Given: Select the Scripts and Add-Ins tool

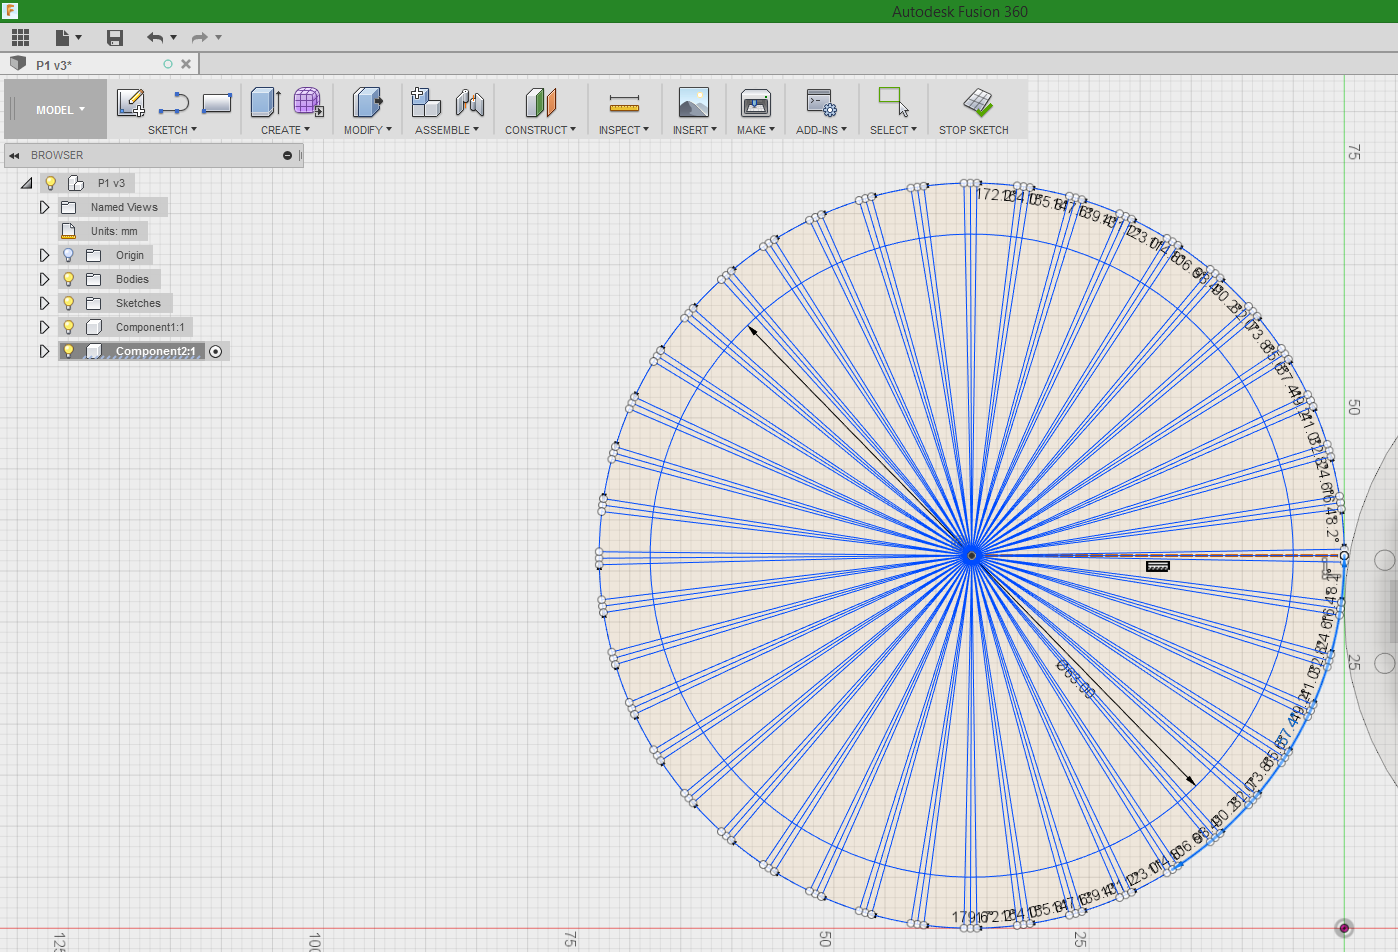Looking at the screenshot, I should (x=821, y=102).
